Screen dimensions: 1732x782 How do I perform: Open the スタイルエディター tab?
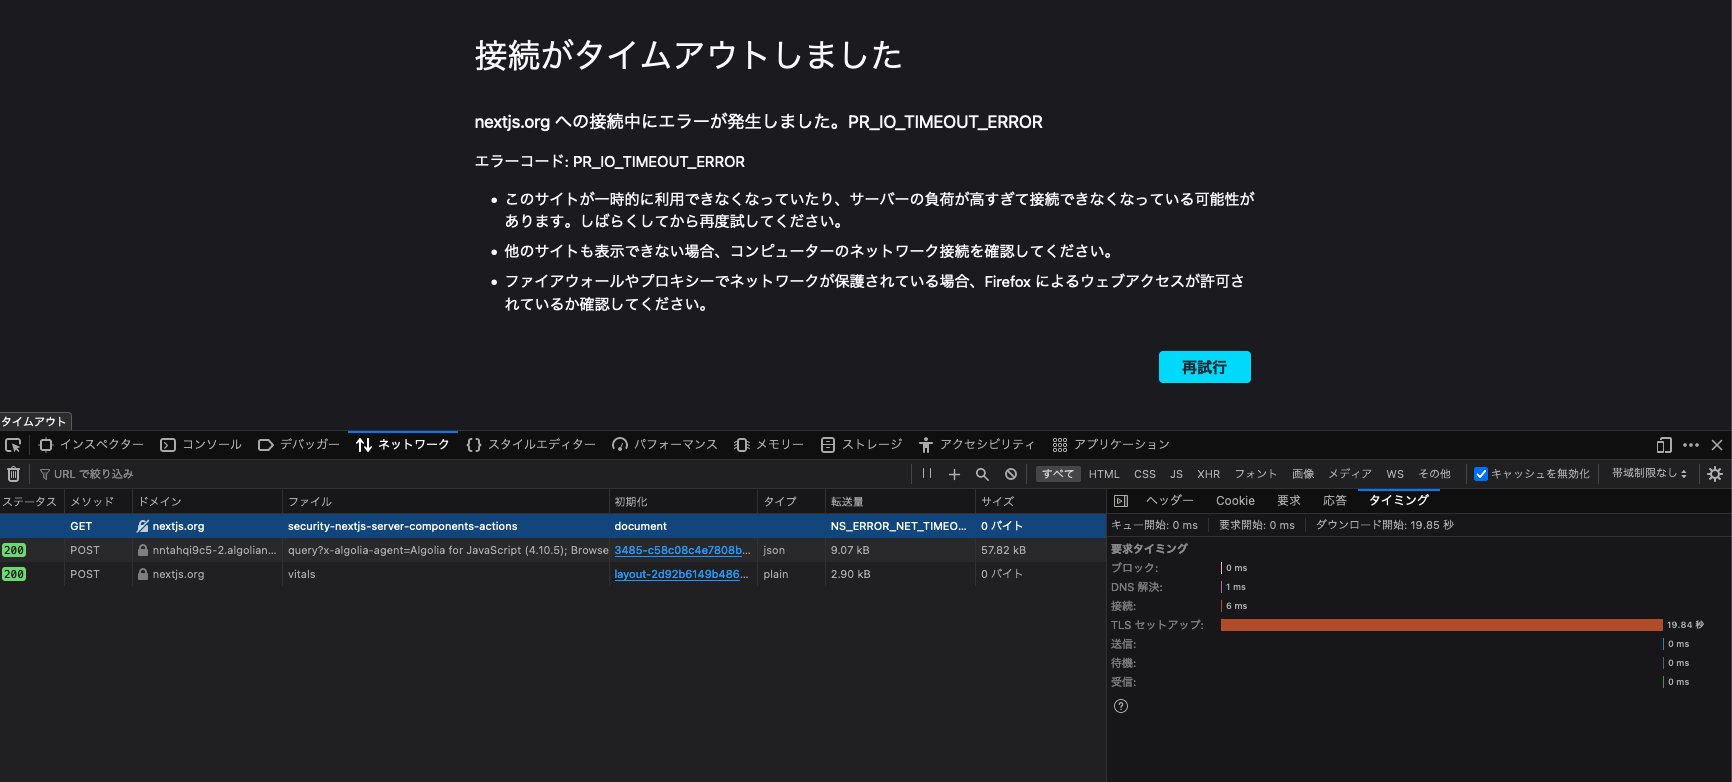click(531, 445)
